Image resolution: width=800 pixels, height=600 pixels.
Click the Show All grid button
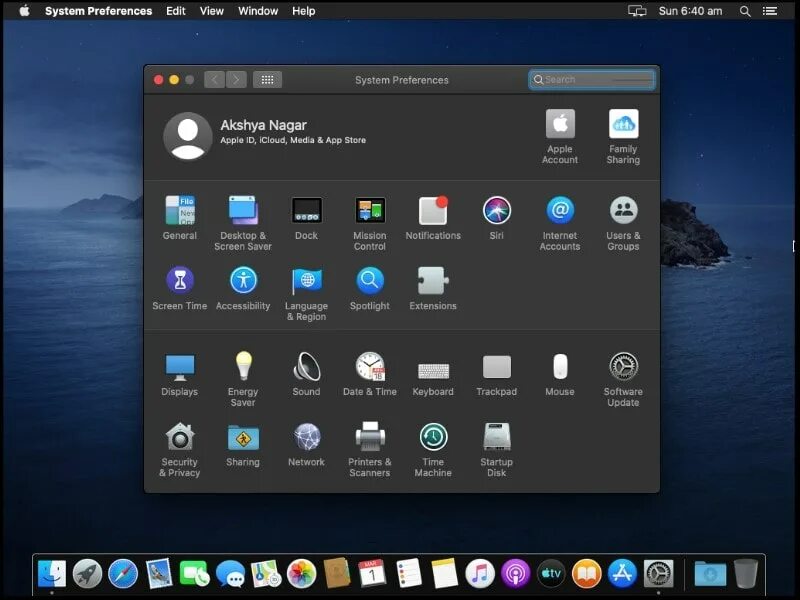(267, 80)
